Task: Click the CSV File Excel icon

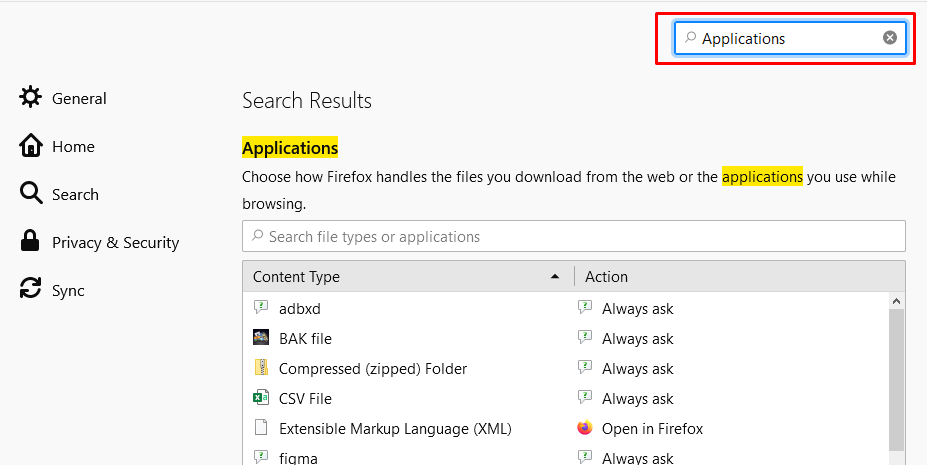Action: click(x=261, y=398)
